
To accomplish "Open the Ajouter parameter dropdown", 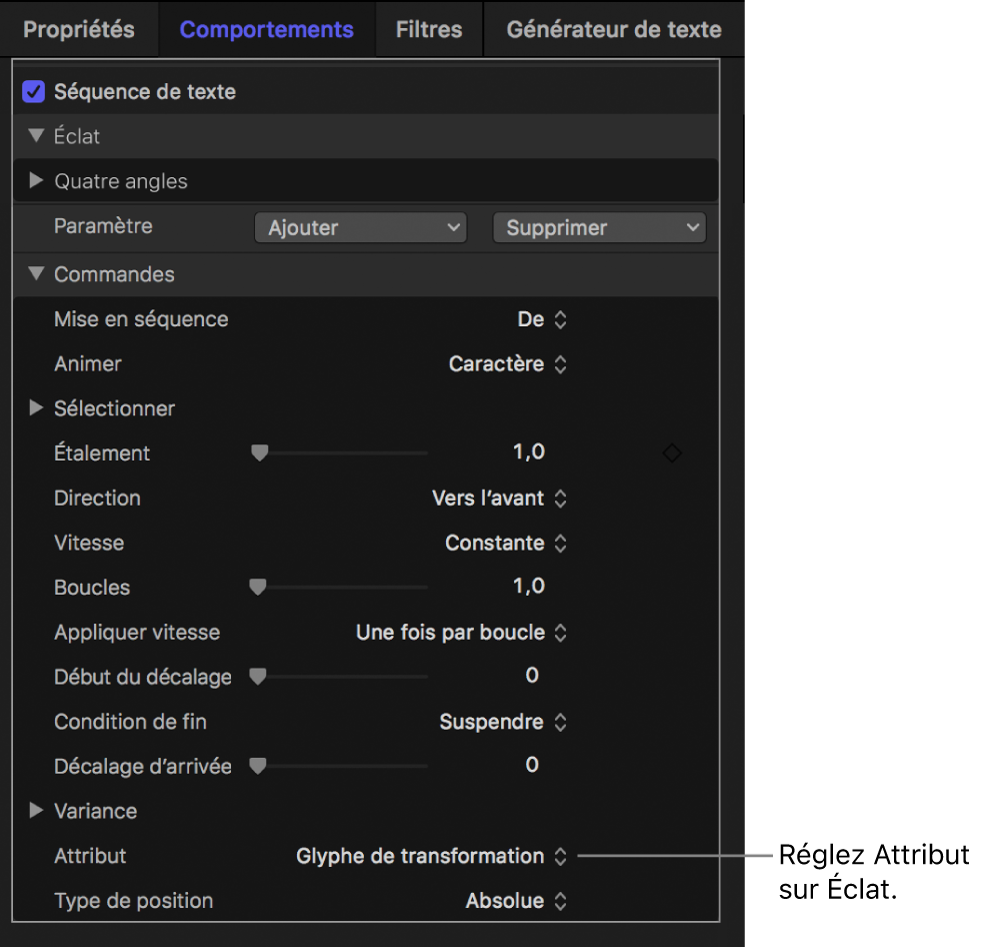I will click(x=360, y=228).
